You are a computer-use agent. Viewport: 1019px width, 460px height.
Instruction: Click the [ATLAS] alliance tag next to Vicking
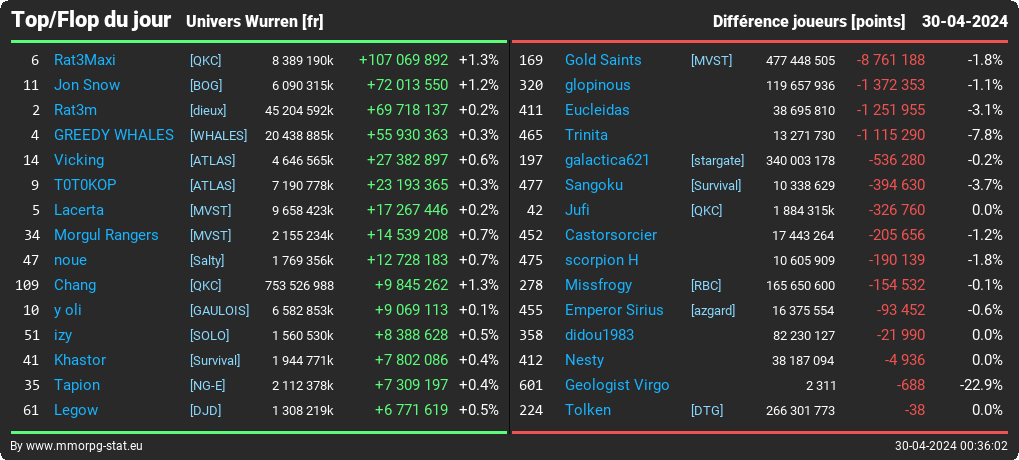(x=213, y=160)
